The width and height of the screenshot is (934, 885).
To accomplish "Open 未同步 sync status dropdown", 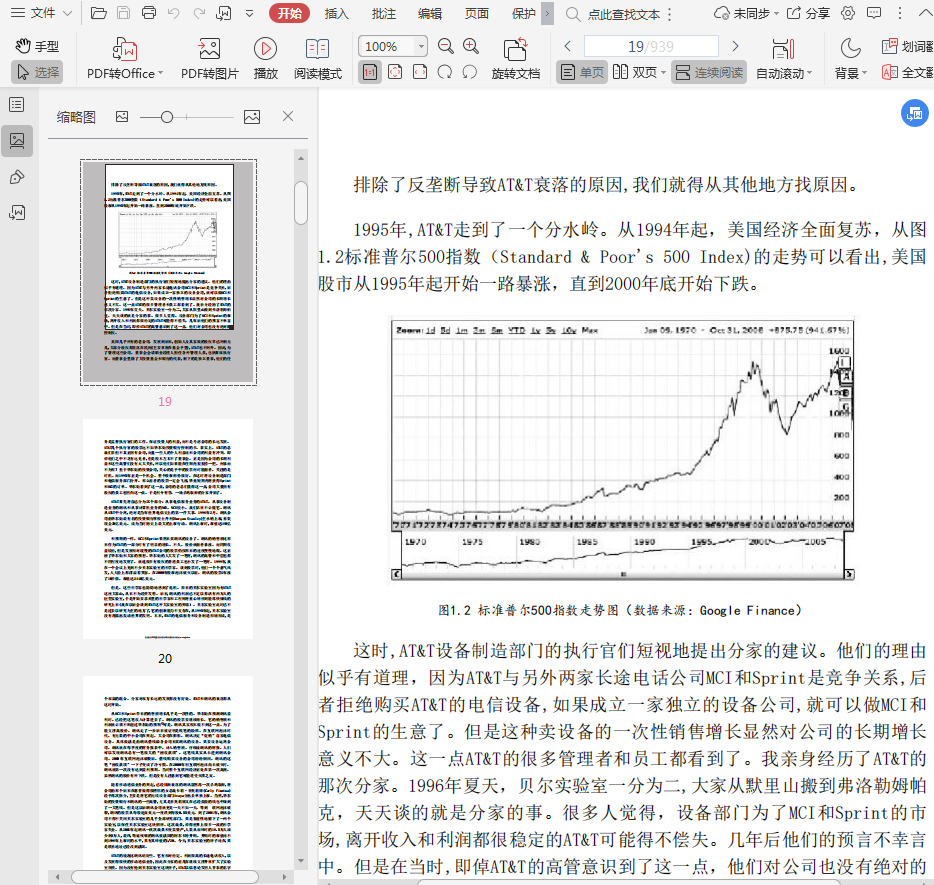I will point(776,13).
